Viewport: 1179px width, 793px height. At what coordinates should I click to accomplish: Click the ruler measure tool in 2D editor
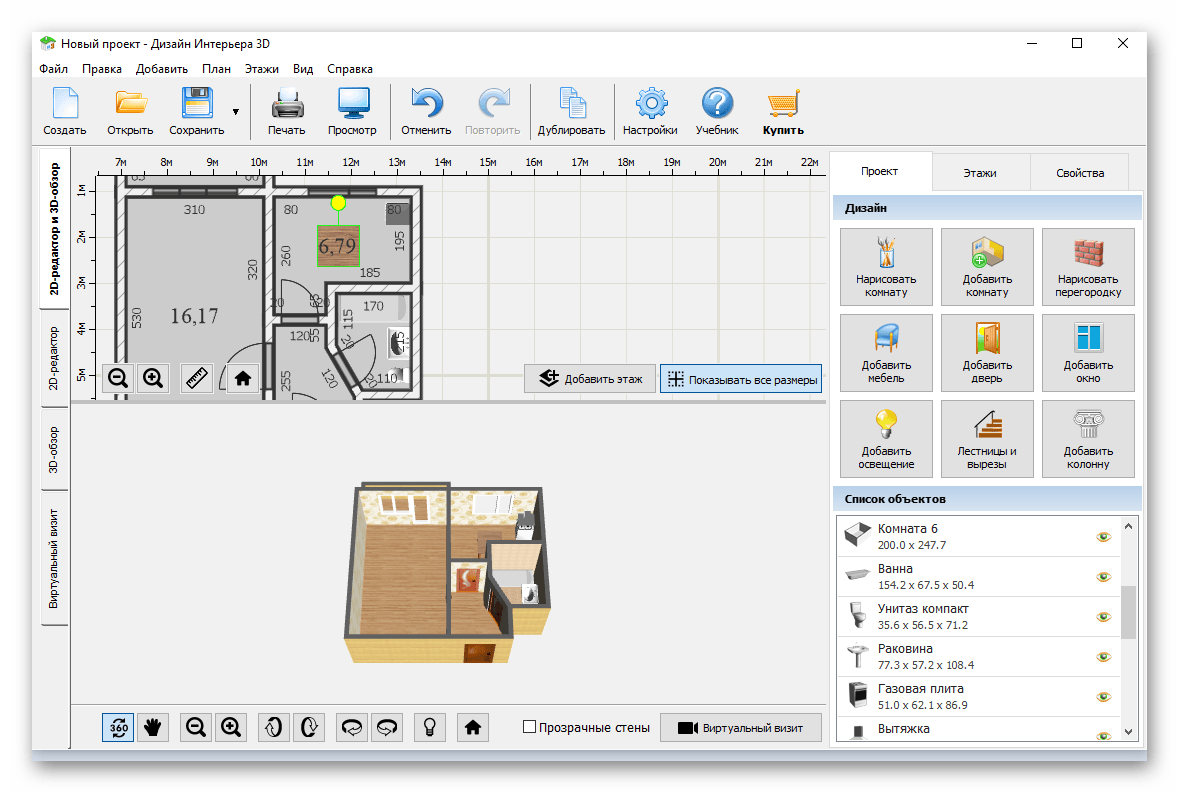197,378
